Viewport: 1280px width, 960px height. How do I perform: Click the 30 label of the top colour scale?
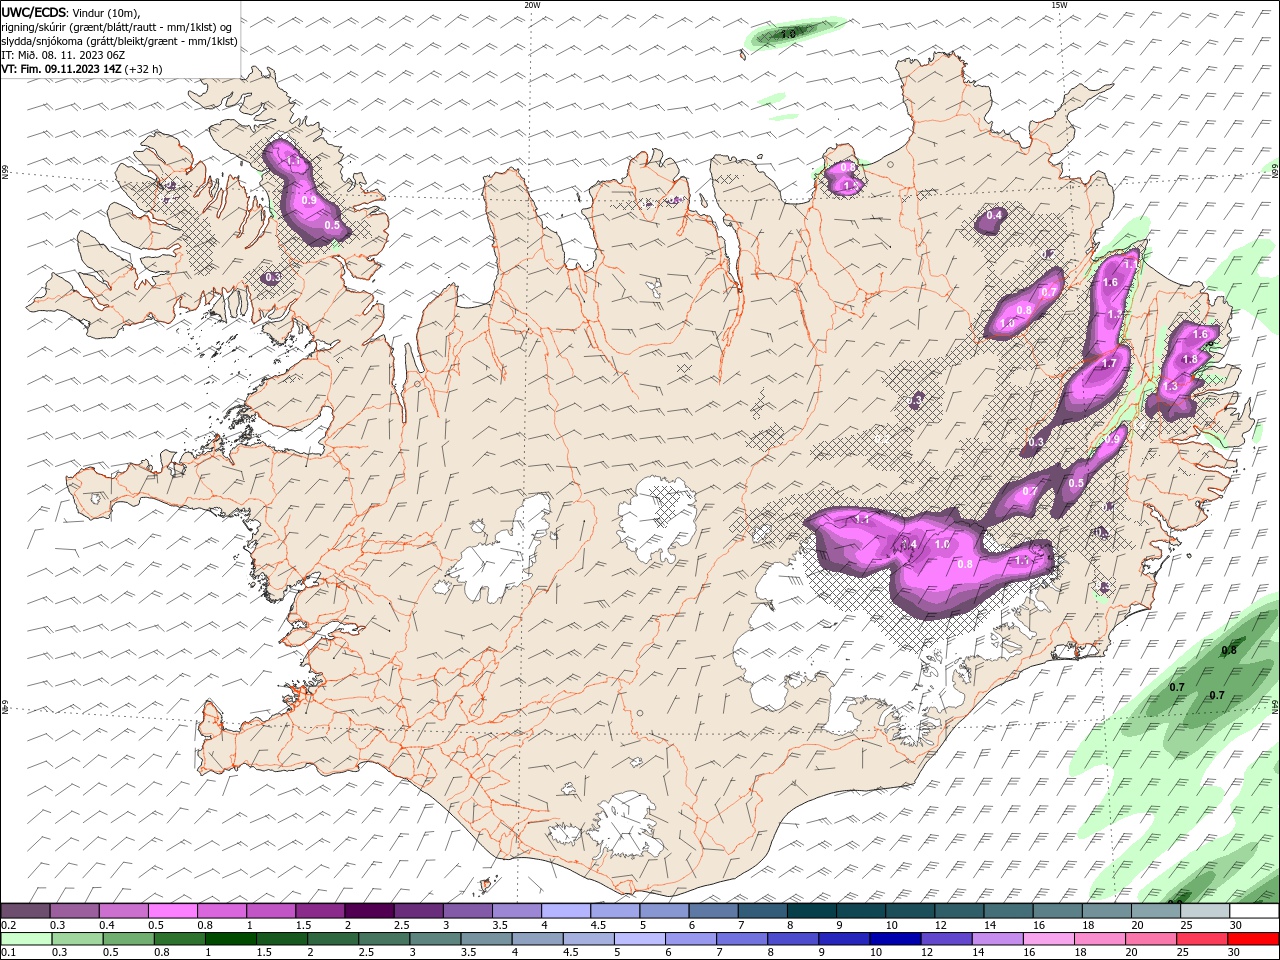[x=1236, y=925]
